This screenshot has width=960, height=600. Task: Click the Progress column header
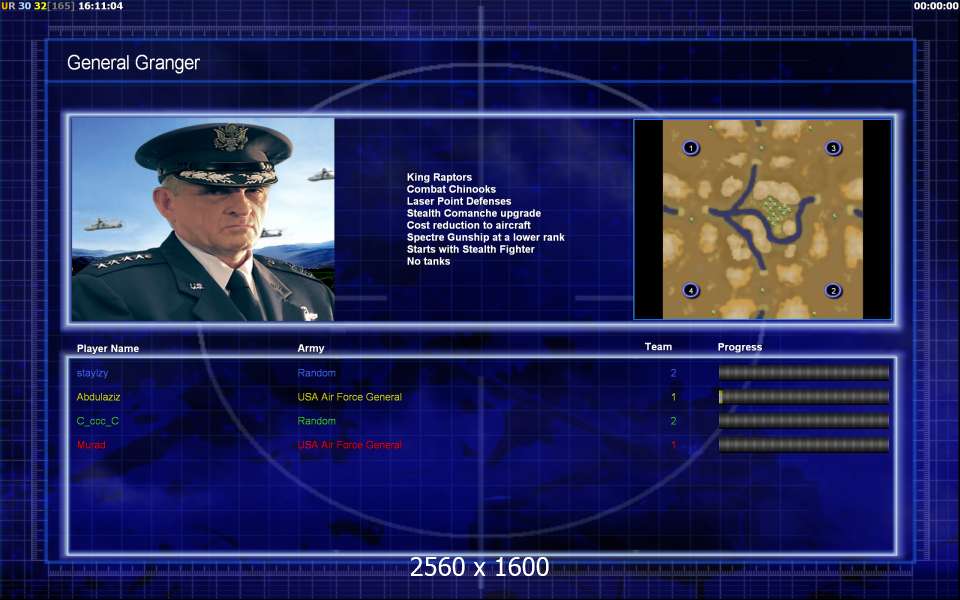point(740,347)
